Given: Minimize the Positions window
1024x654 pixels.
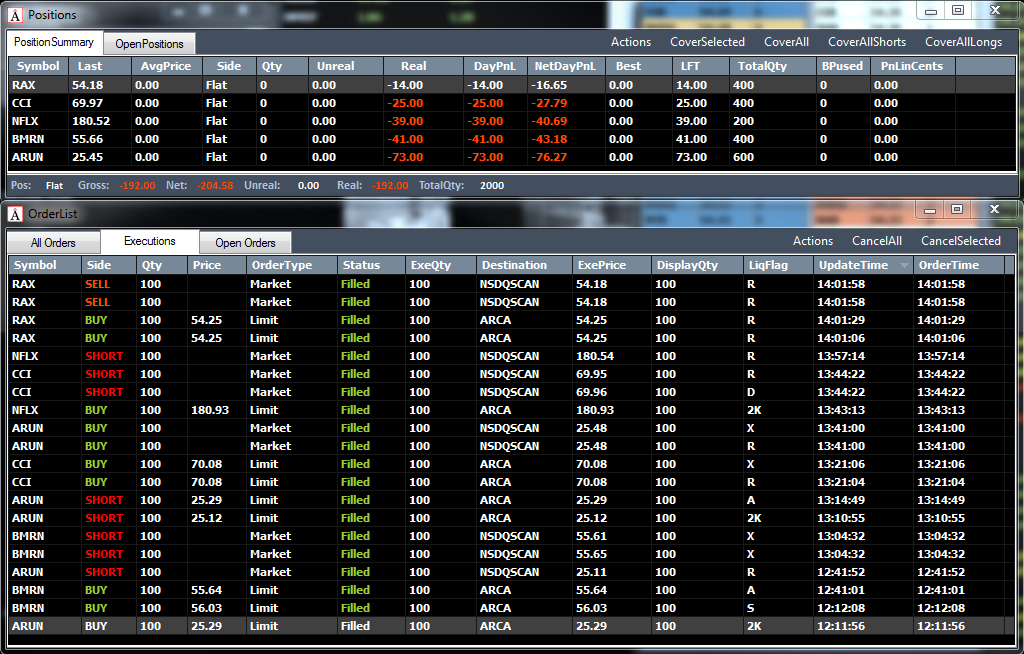Looking at the screenshot, I should [931, 11].
